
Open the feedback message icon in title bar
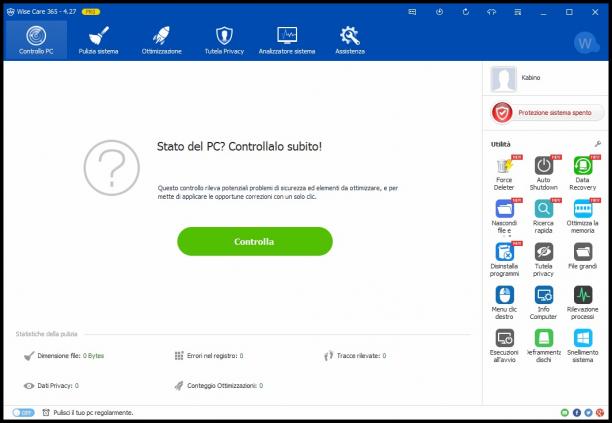click(x=412, y=12)
